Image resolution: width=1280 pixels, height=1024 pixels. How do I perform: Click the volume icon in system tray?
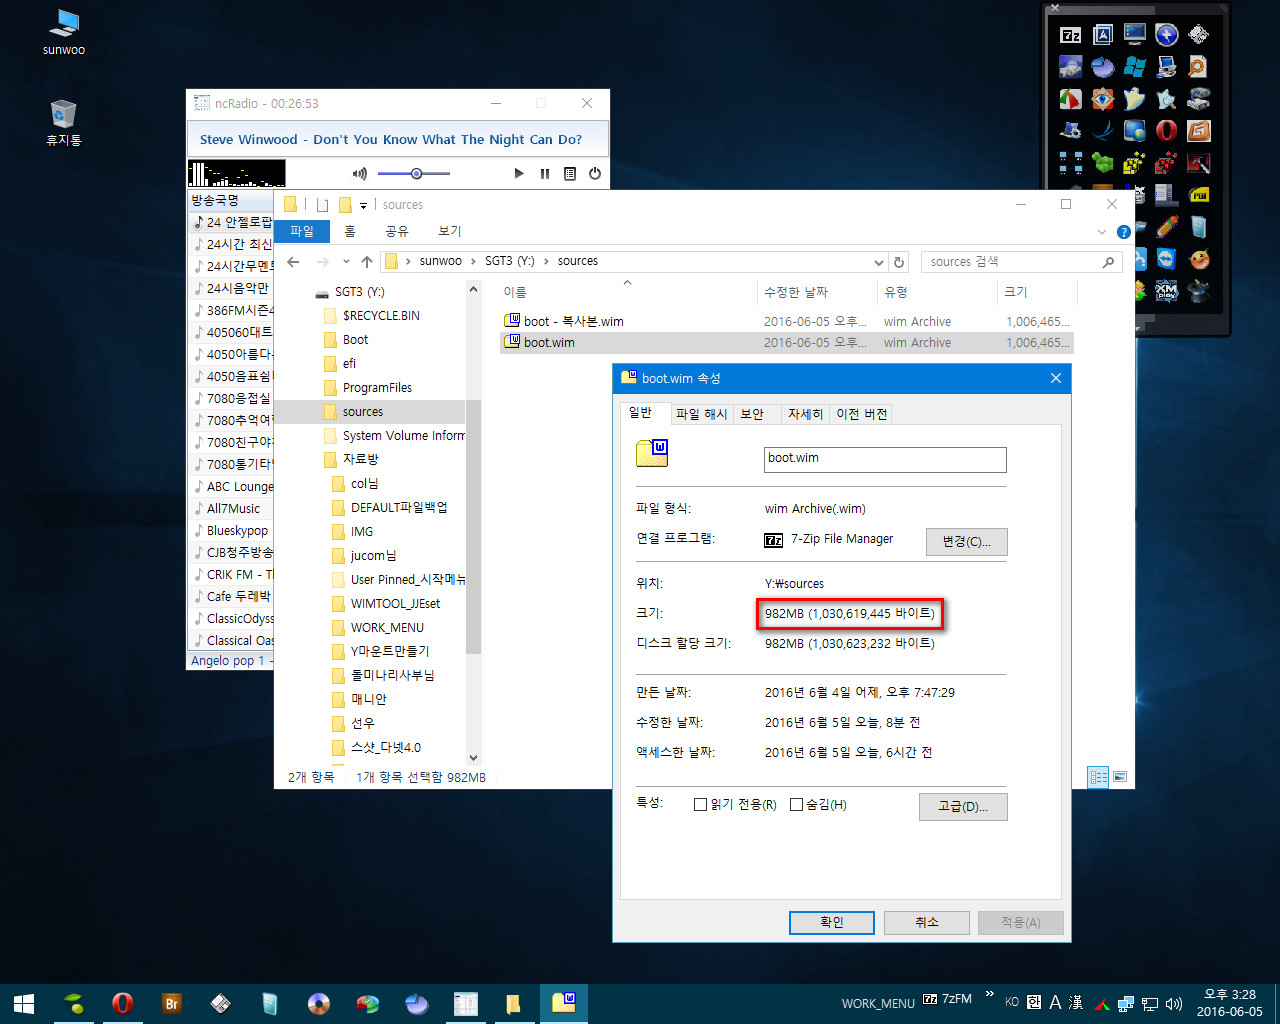tap(1174, 1003)
